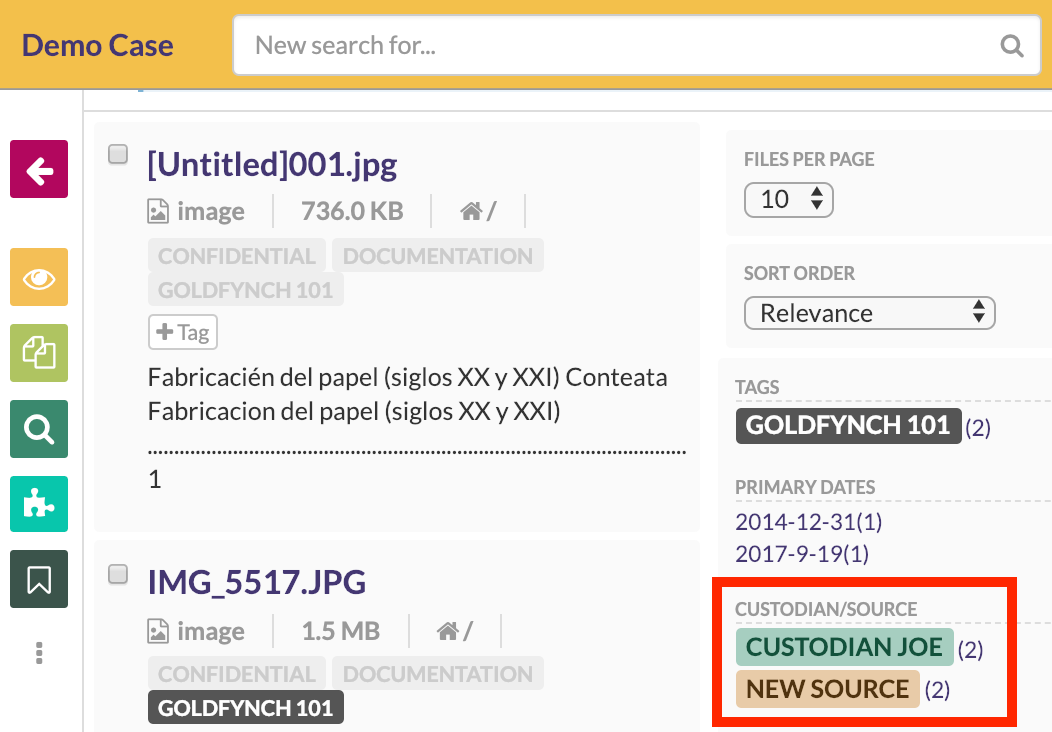
Task: Click the New search for input field
Action: [637, 46]
